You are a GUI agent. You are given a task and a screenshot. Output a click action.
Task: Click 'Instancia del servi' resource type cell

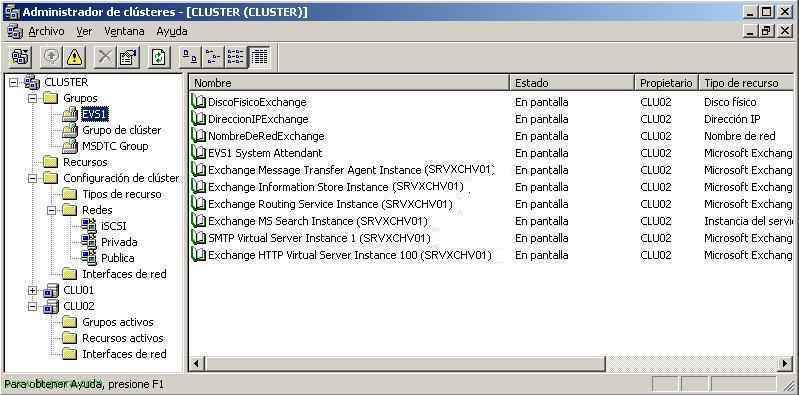748,221
